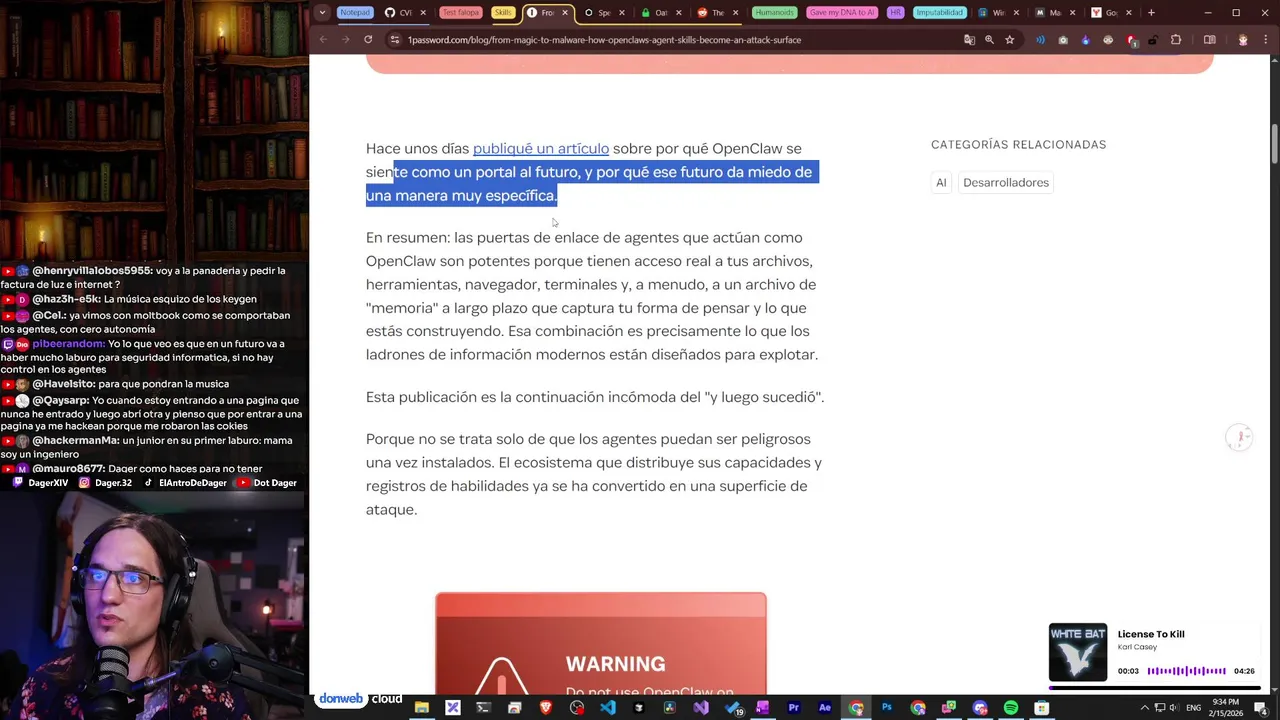The width and height of the screenshot is (1280, 720).
Task: Open the tab search dropdown chevron
Action: pos(322,13)
